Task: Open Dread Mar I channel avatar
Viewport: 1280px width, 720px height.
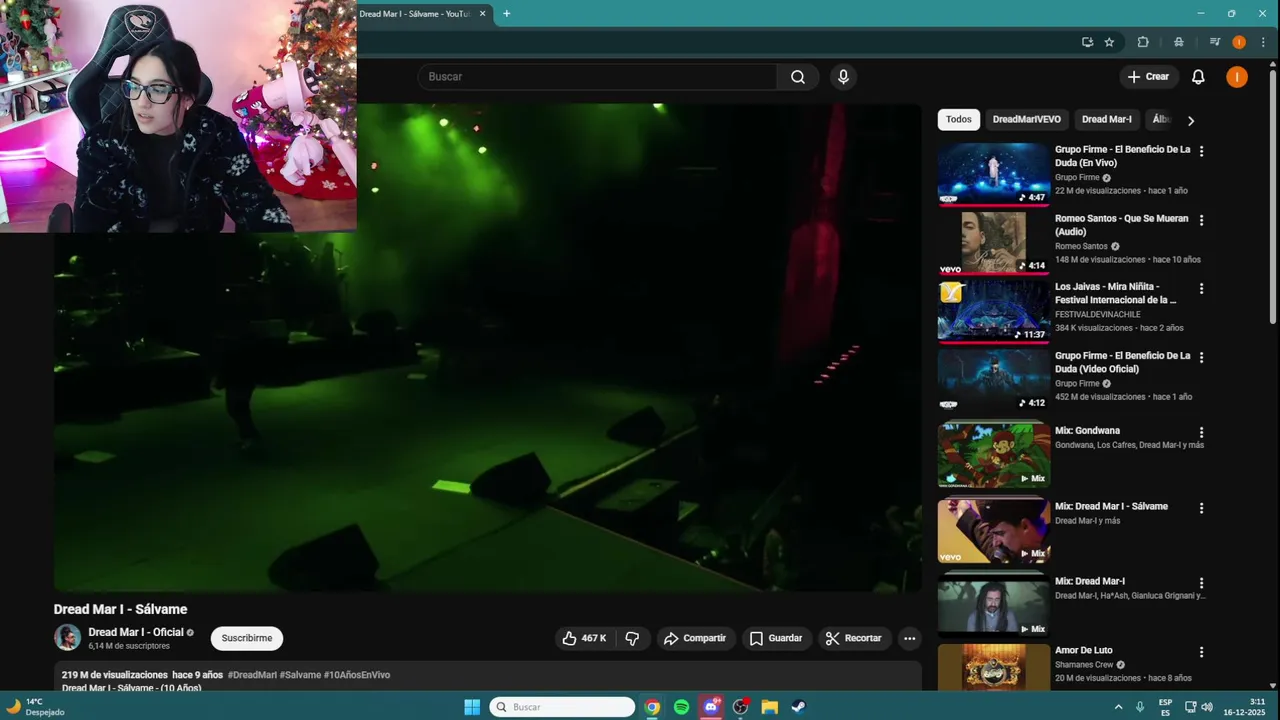Action: [67, 638]
